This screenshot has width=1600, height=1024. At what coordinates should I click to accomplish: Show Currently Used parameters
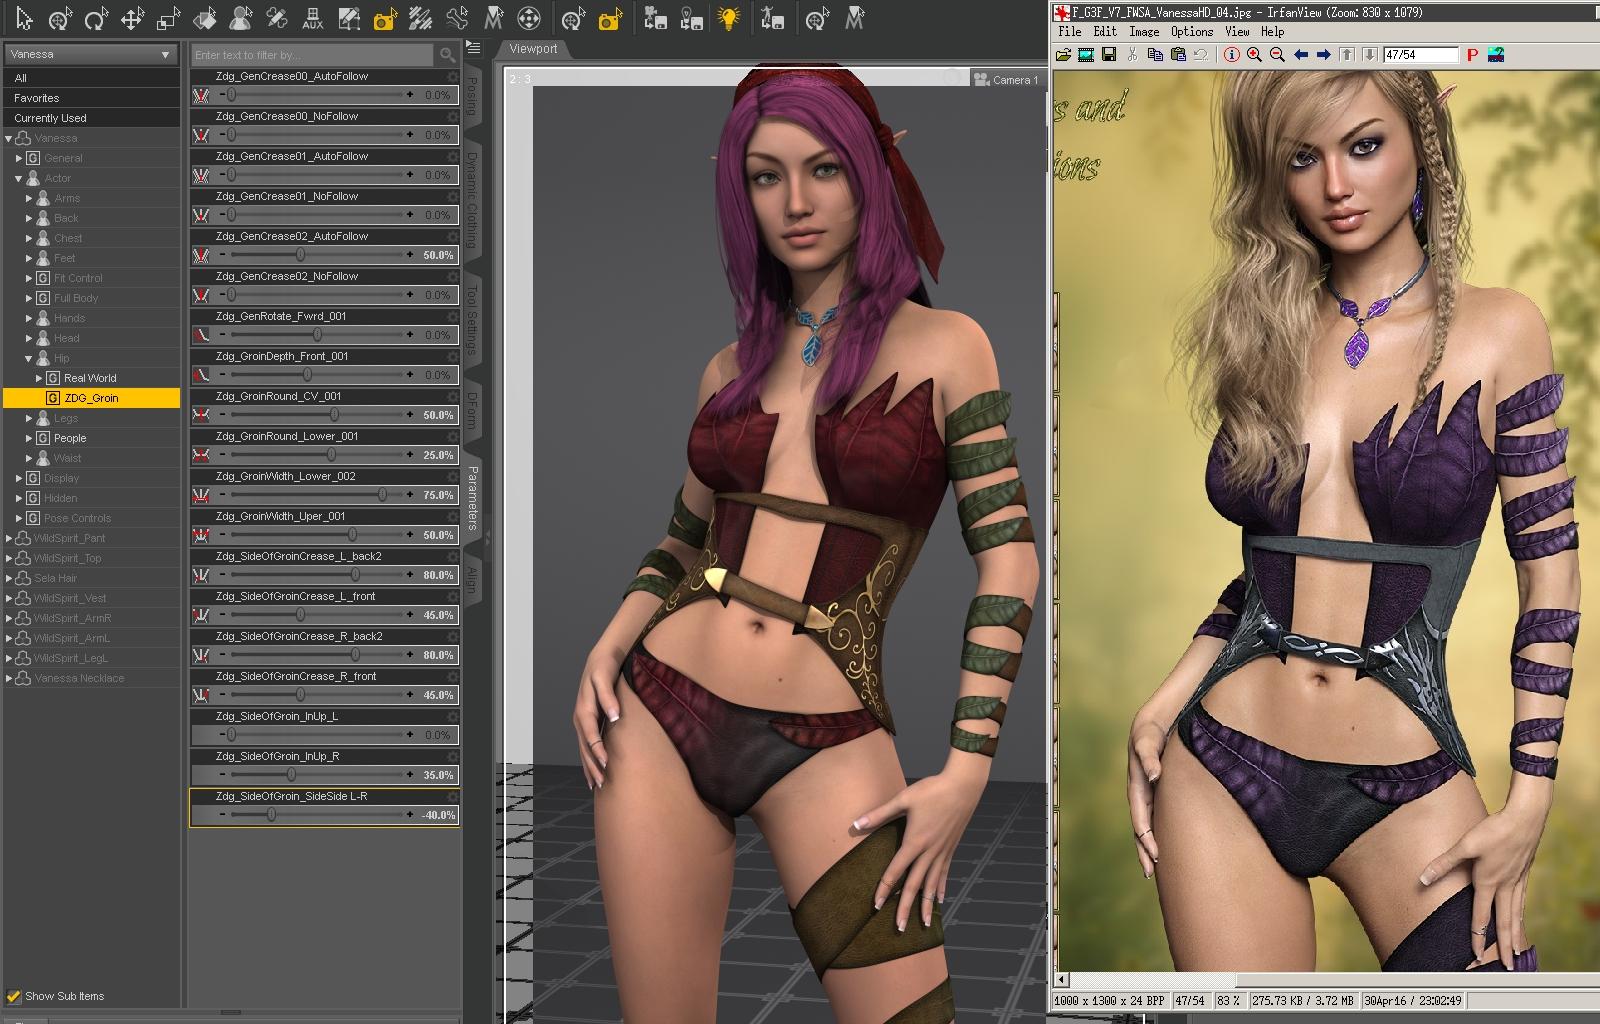click(x=91, y=118)
